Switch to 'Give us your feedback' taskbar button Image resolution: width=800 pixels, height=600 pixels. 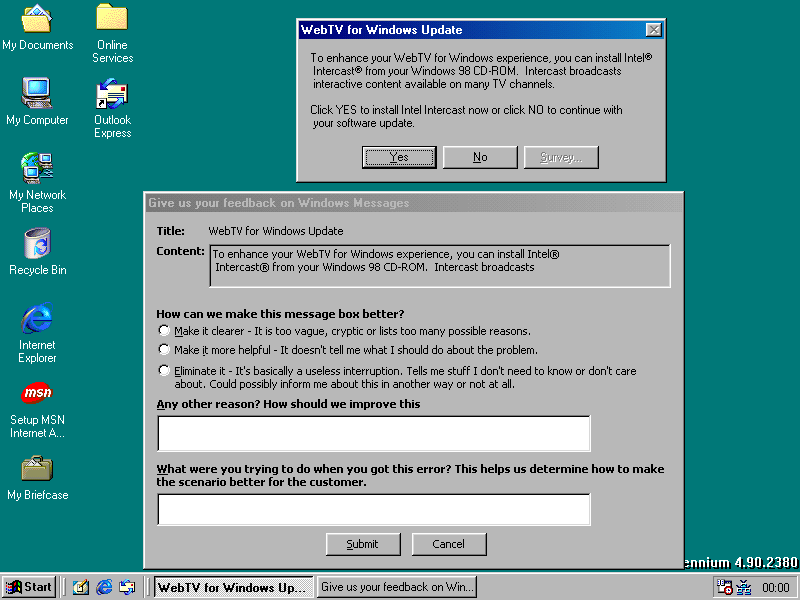(x=396, y=587)
